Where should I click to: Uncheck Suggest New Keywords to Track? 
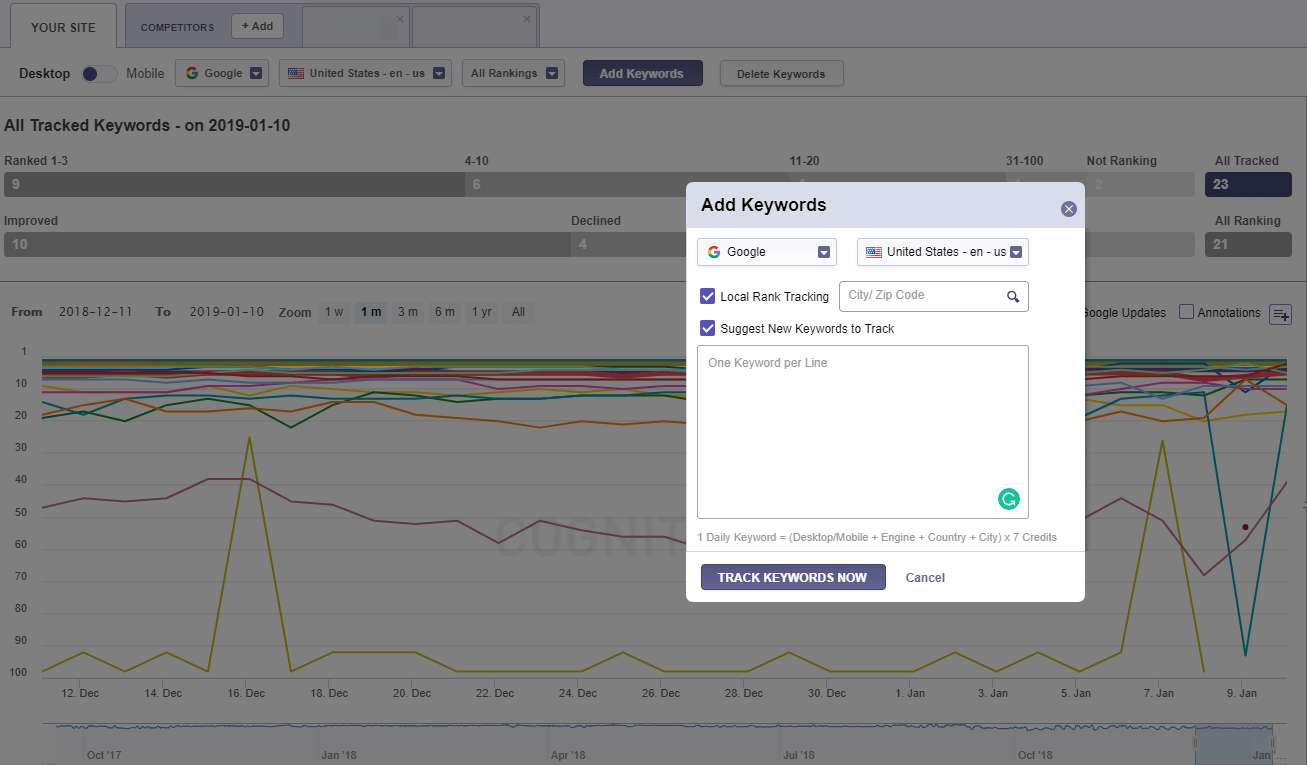click(707, 328)
